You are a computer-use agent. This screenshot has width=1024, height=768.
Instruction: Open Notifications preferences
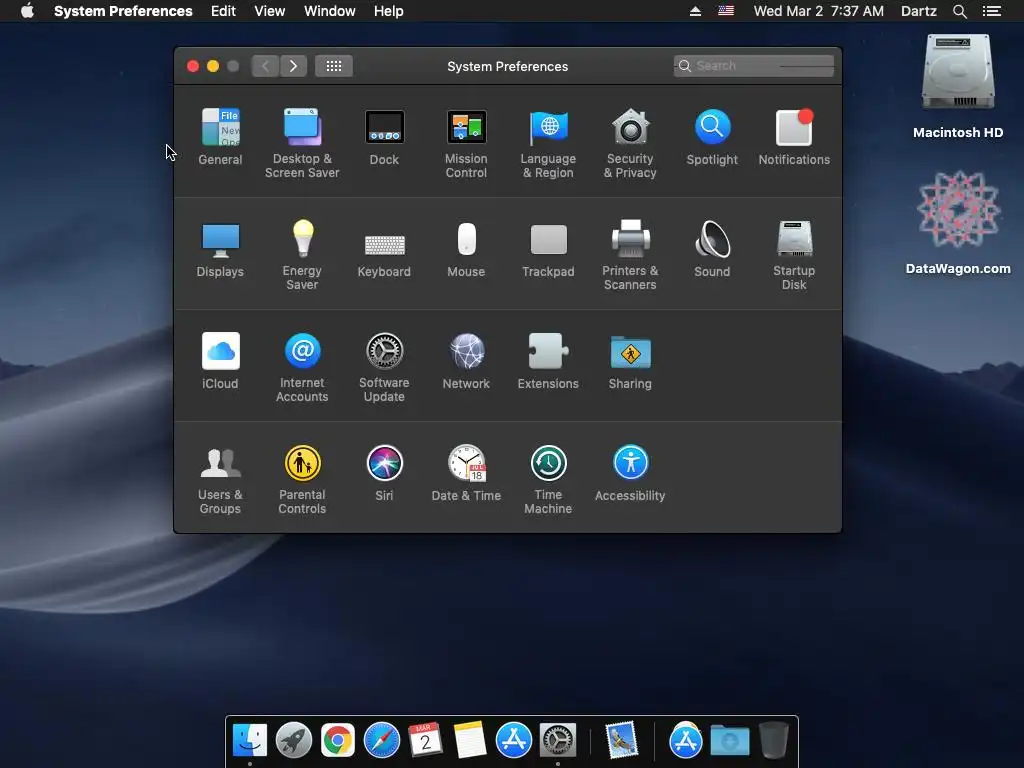tap(794, 136)
